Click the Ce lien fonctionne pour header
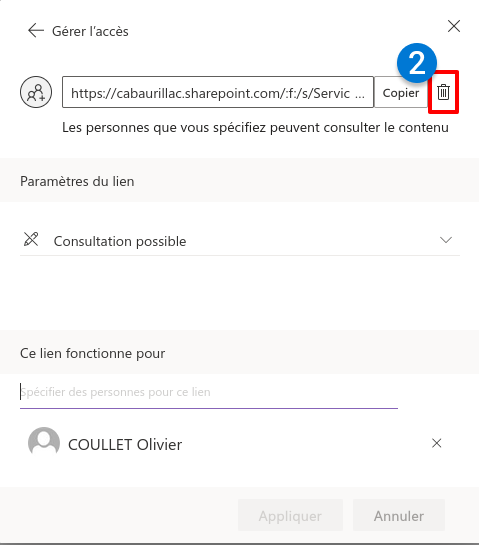 point(92,353)
